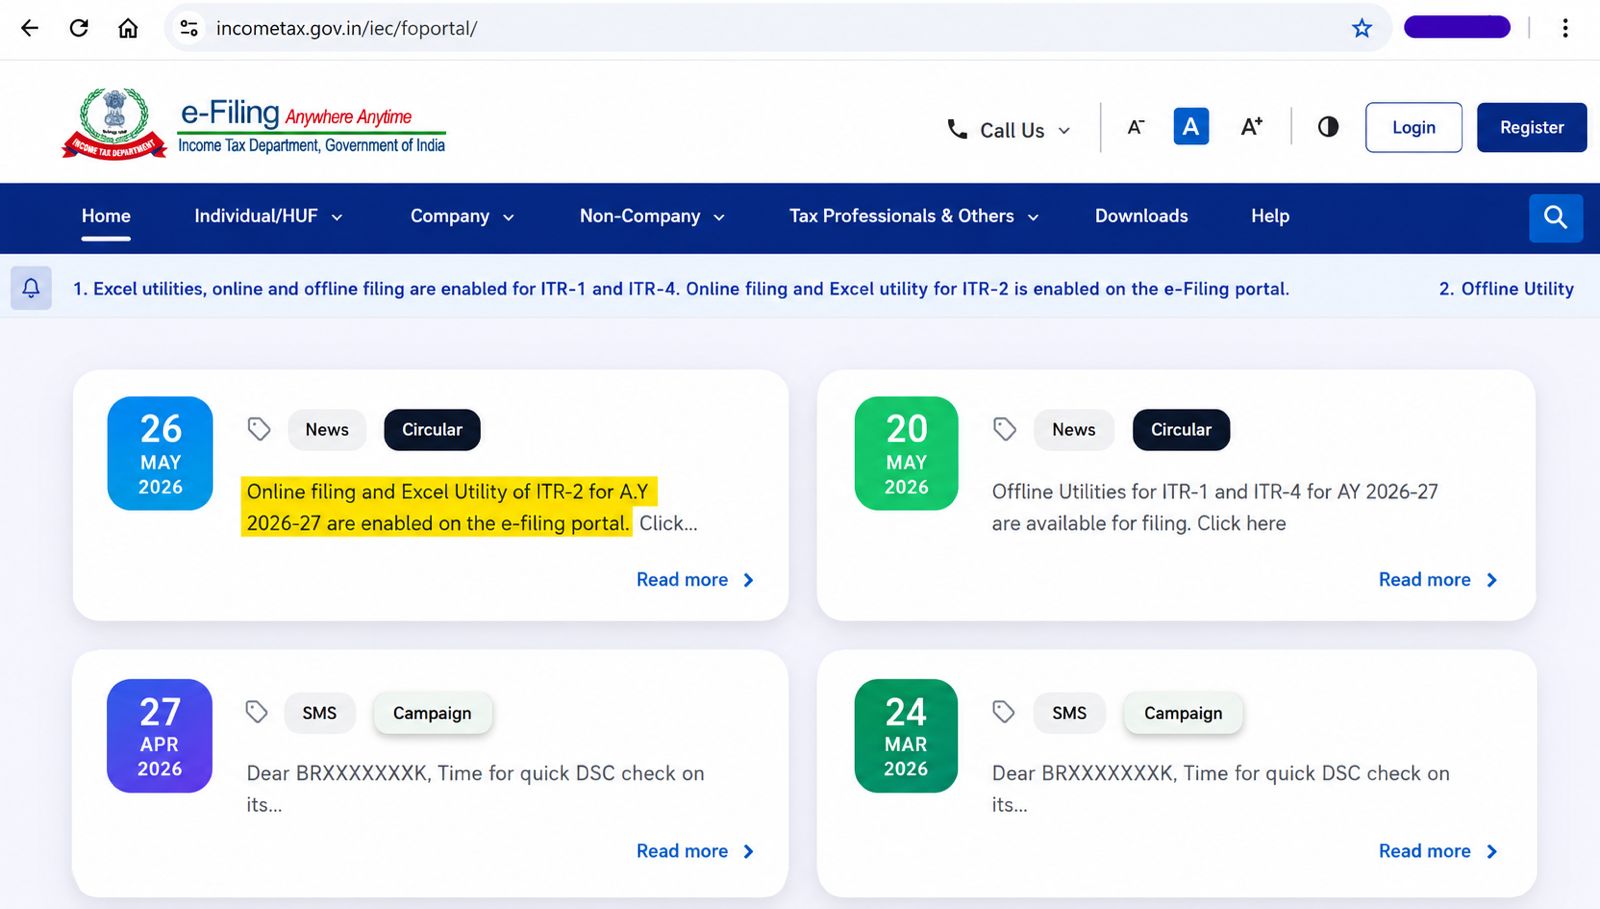The height and width of the screenshot is (909, 1600).
Task: Read more on Offline Utilities ITR-1 ITR-4 news
Action: [1438, 580]
